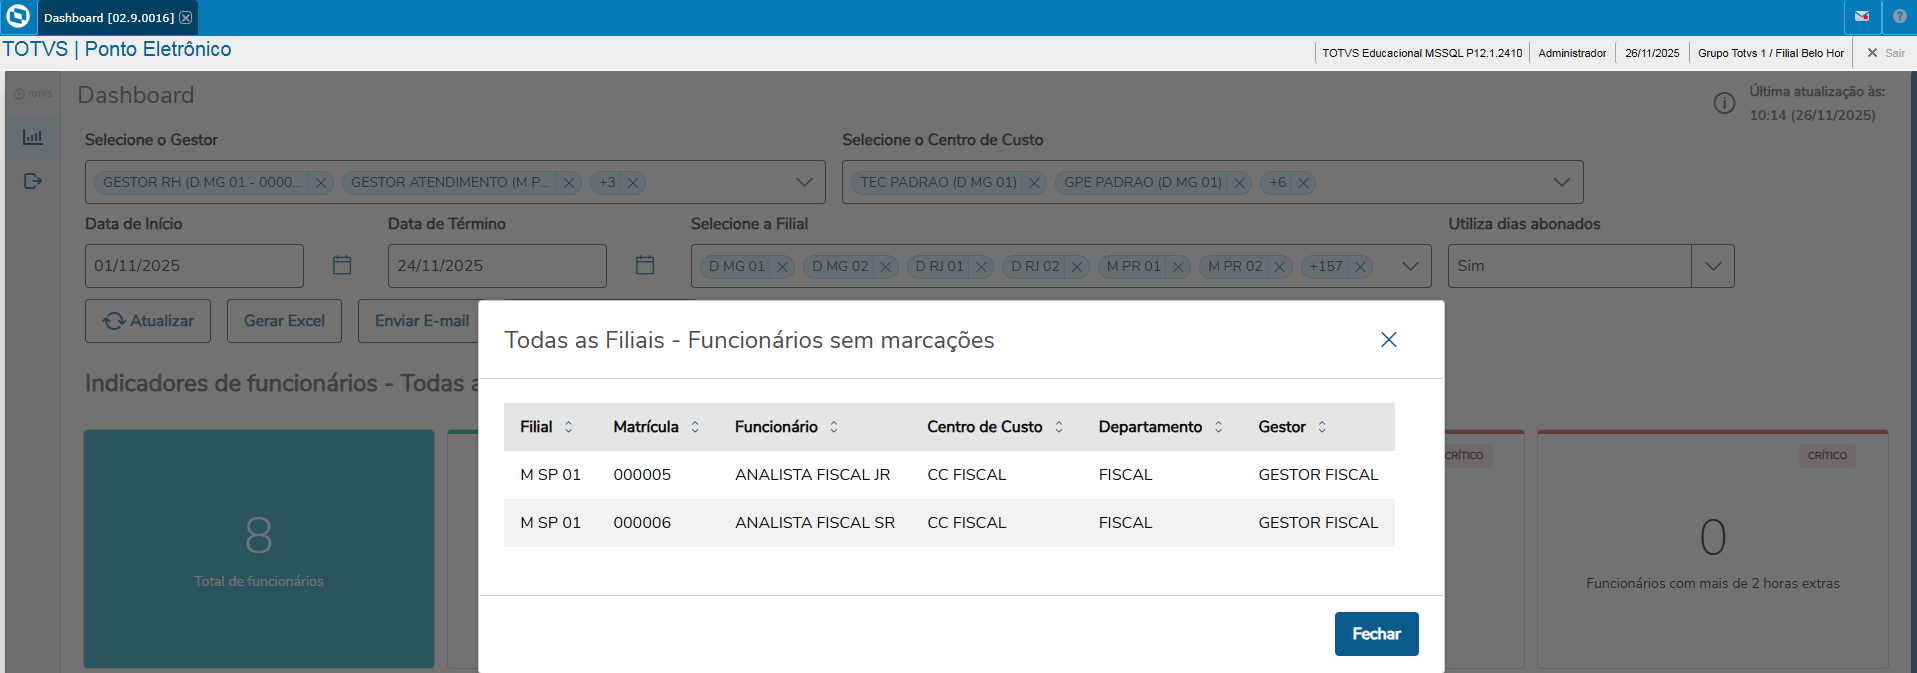The image size is (1917, 673).
Task: Expand the Centro de Custo dropdown
Action: 1561,182
